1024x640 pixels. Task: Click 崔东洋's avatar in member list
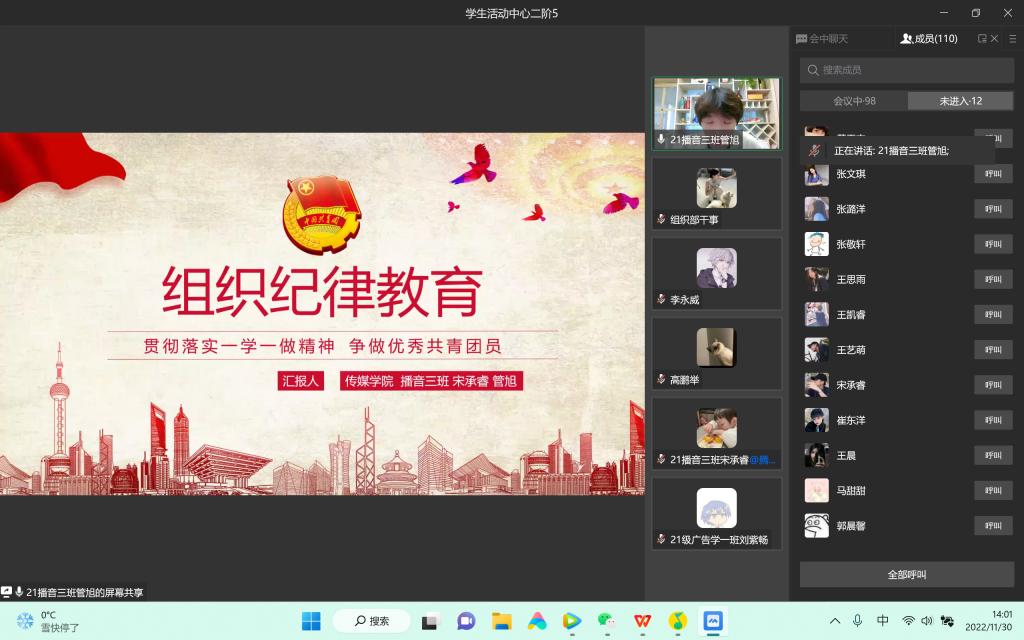[x=816, y=421]
